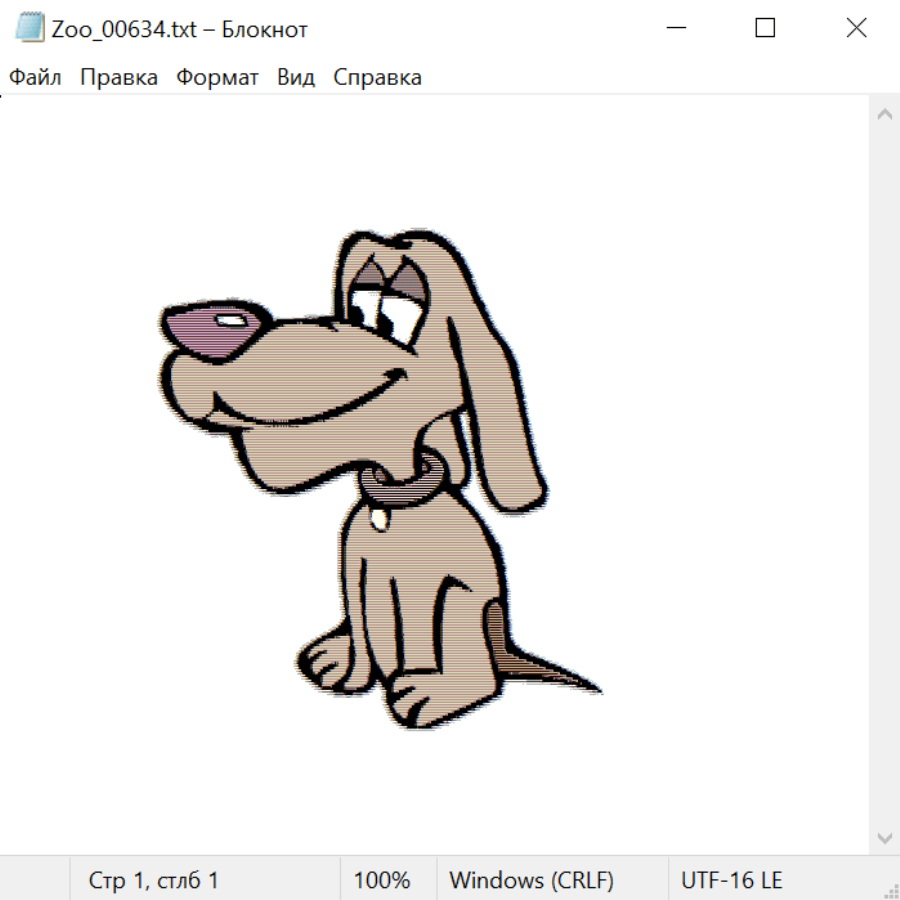This screenshot has width=900, height=900.
Task: Open the Вид menu
Action: pos(295,78)
